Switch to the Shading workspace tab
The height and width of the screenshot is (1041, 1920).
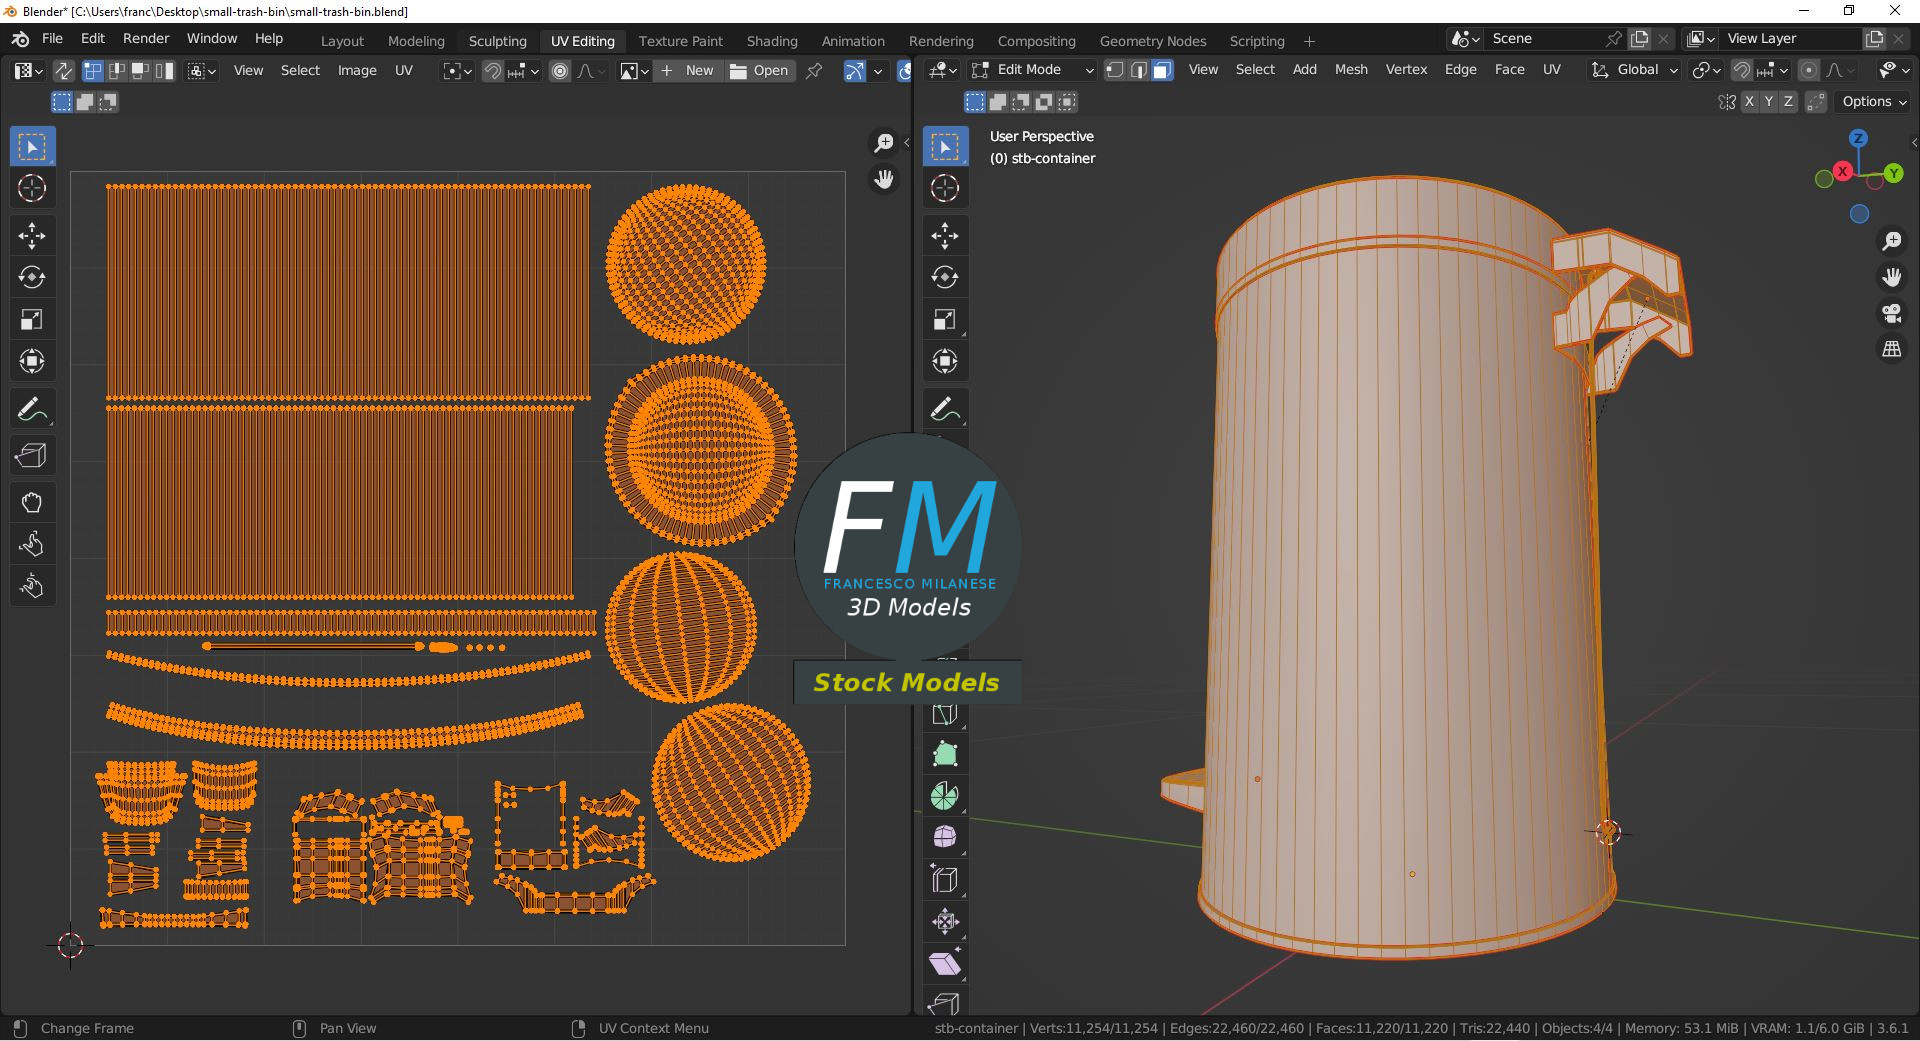click(x=772, y=41)
